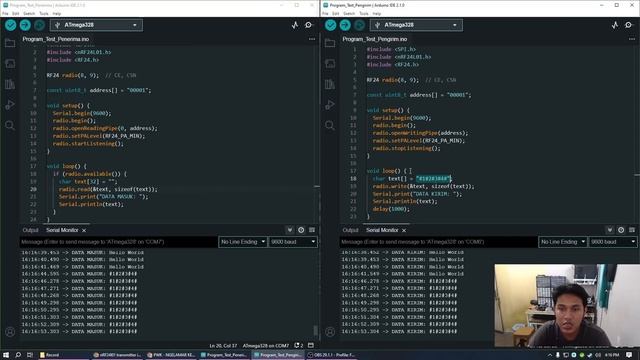Start debugging in the Pengirim window

click(359, 25)
